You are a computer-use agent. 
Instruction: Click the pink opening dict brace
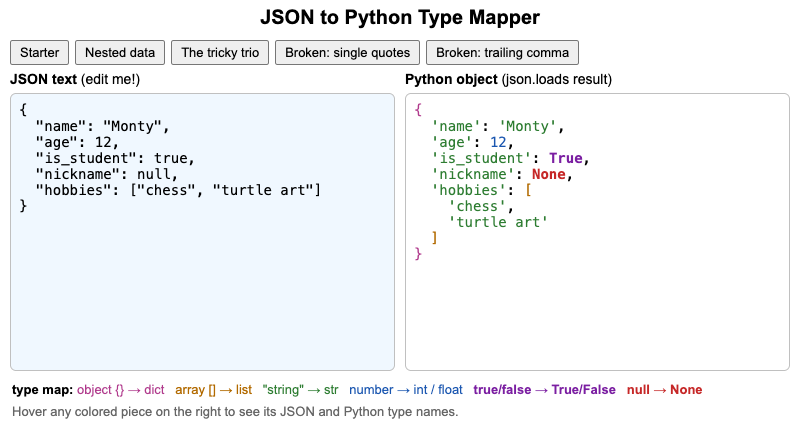pyautogui.click(x=418, y=110)
